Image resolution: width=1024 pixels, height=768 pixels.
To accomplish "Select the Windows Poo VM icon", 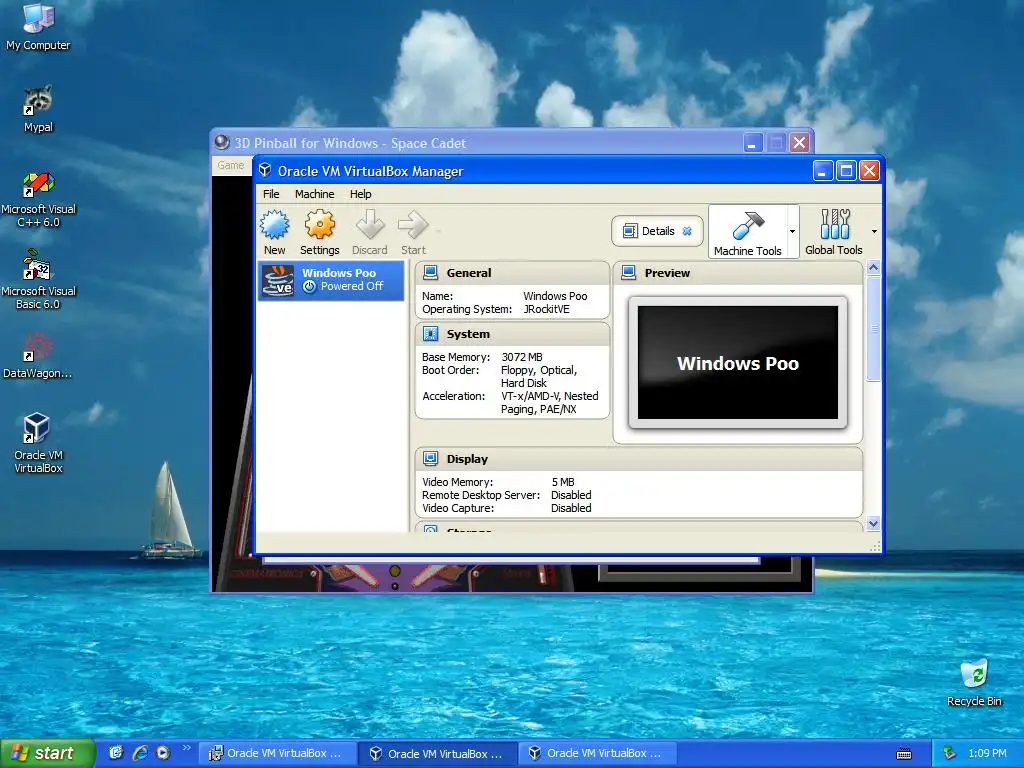I will [278, 281].
